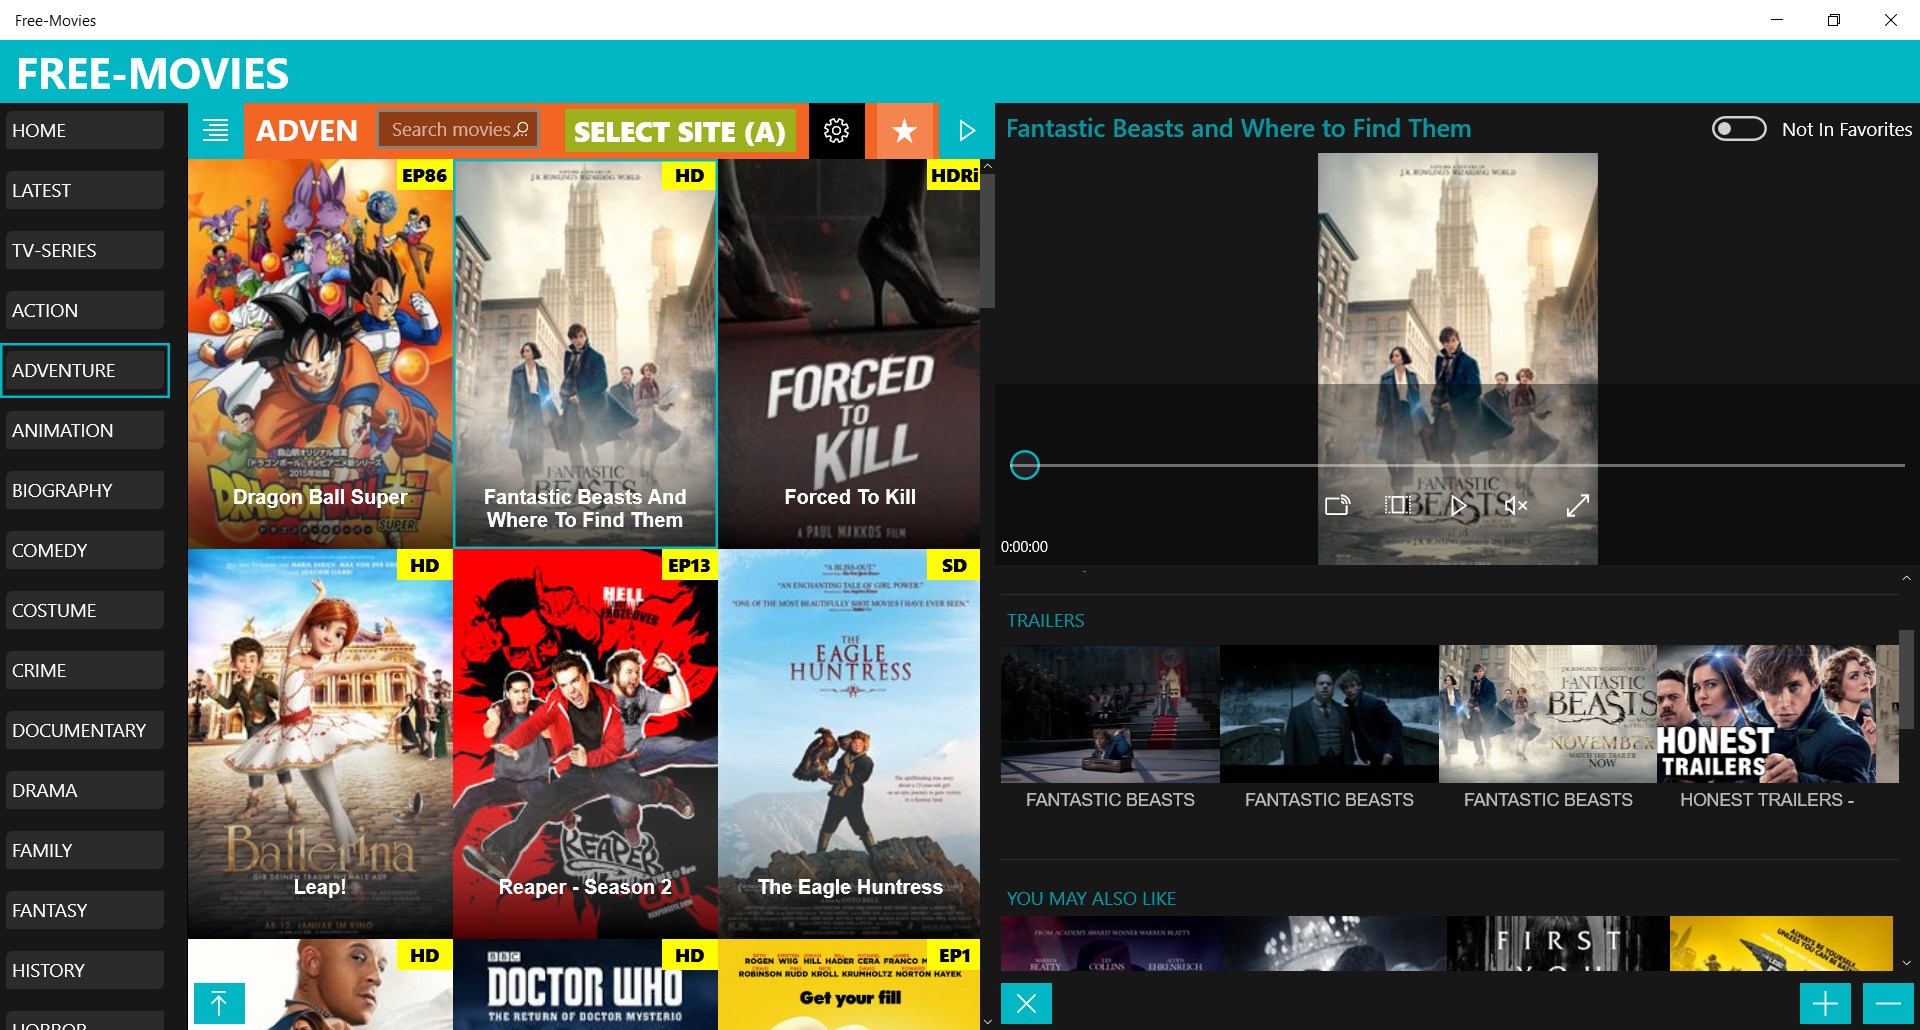This screenshot has height=1030, width=1920.
Task: Switch to the COMEDY category
Action: click(x=84, y=549)
